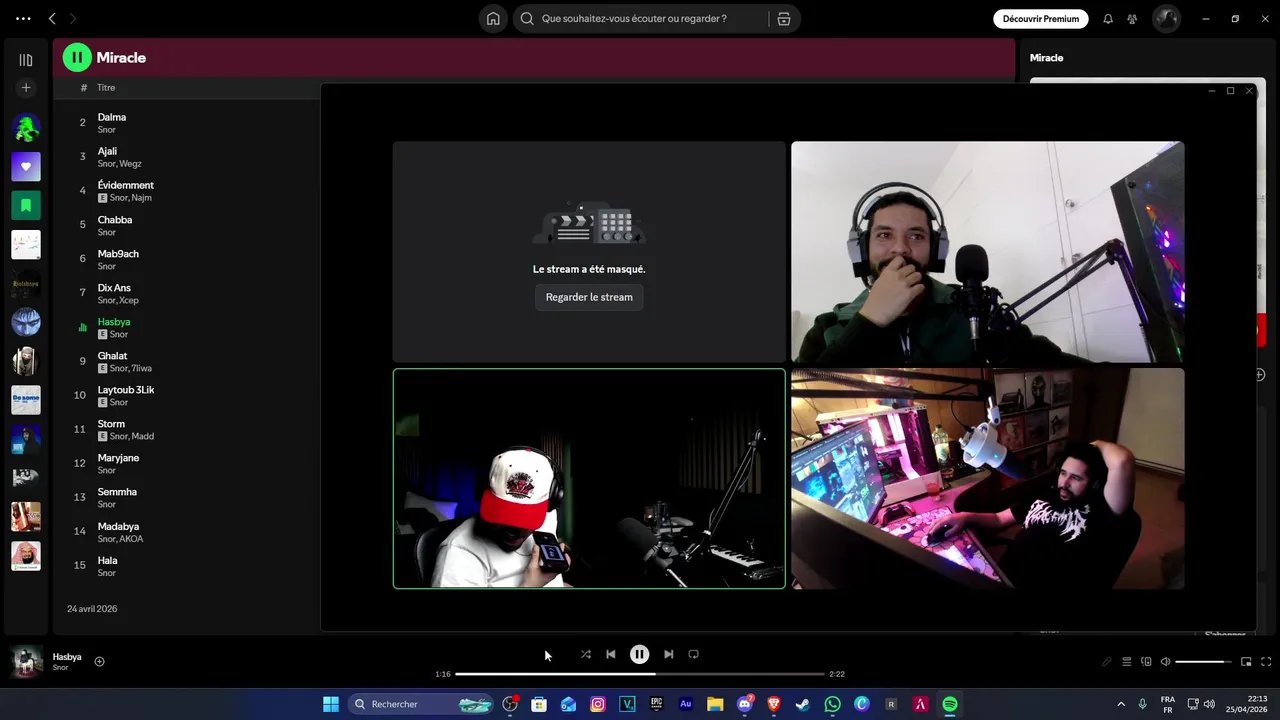The image size is (1280, 720).
Task: Seek on the song progress bar
Action: (x=640, y=674)
